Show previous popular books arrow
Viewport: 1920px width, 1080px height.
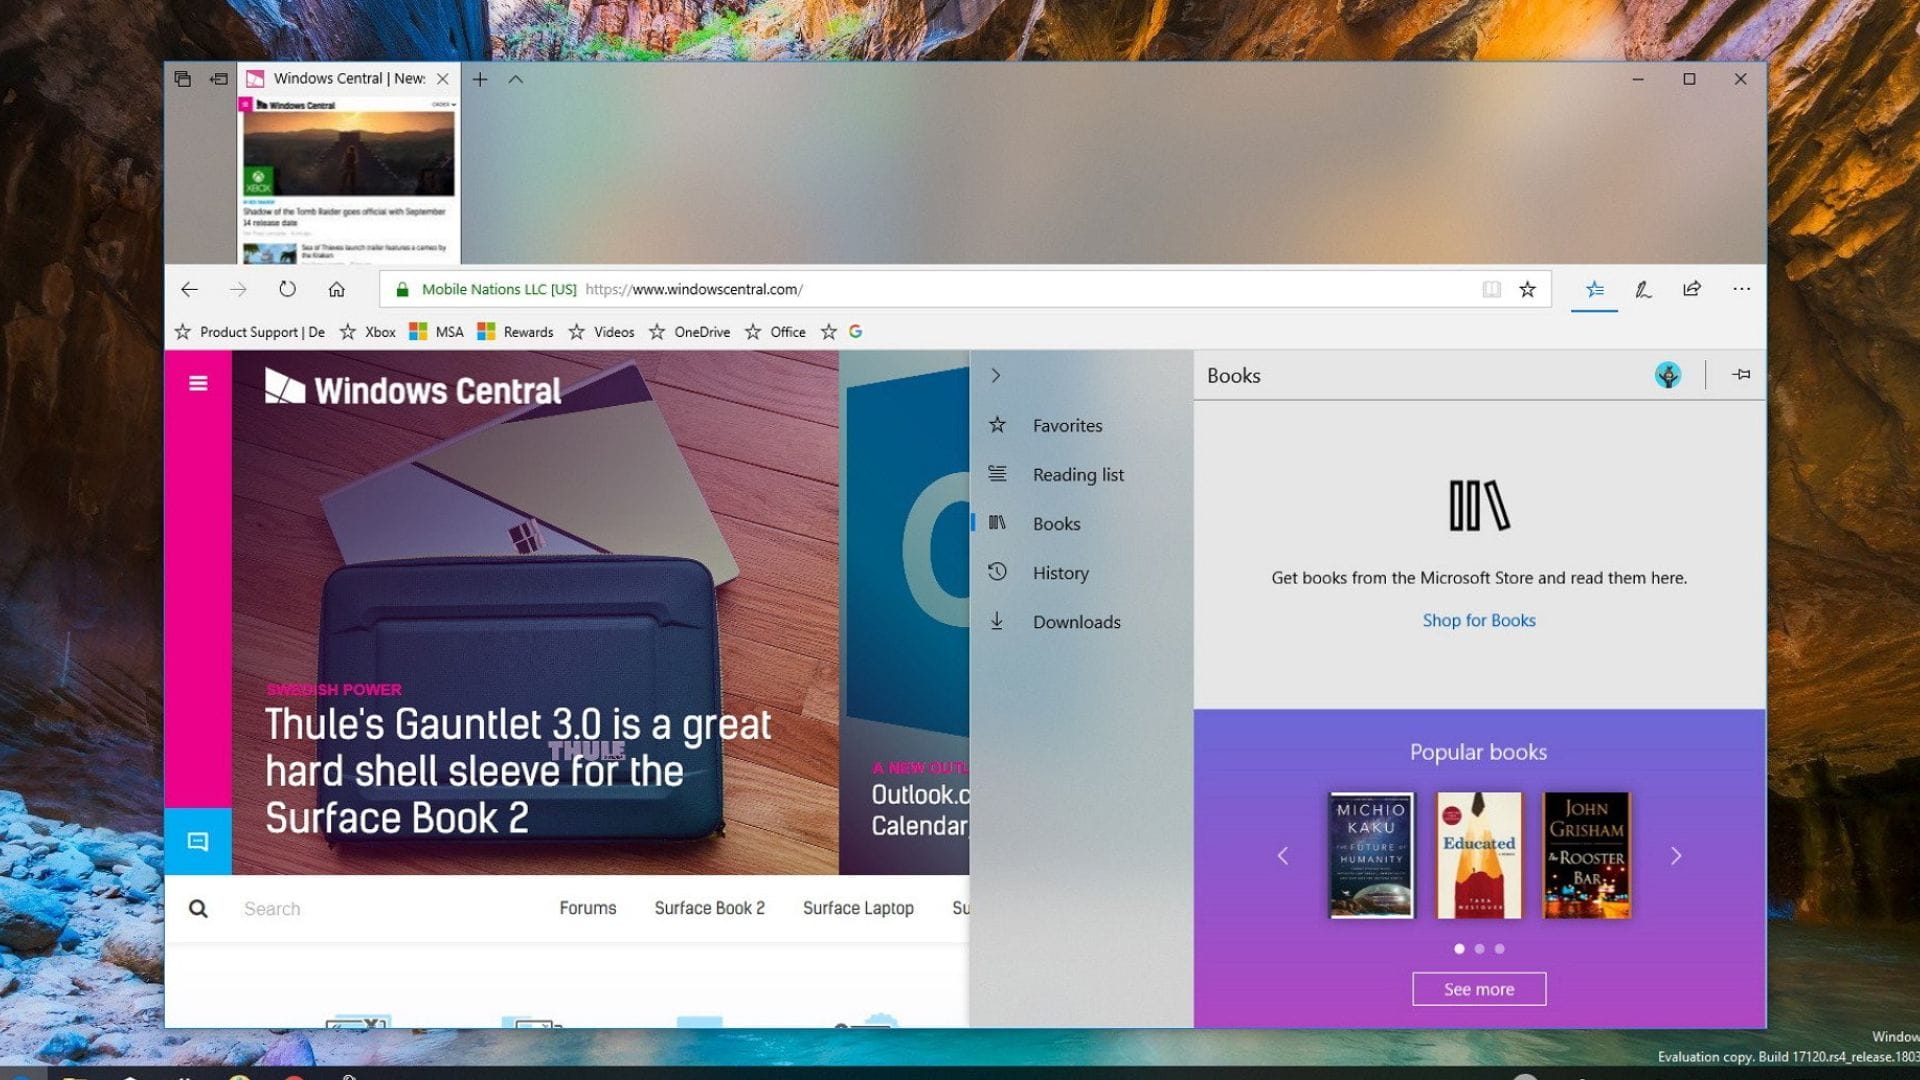1283,856
